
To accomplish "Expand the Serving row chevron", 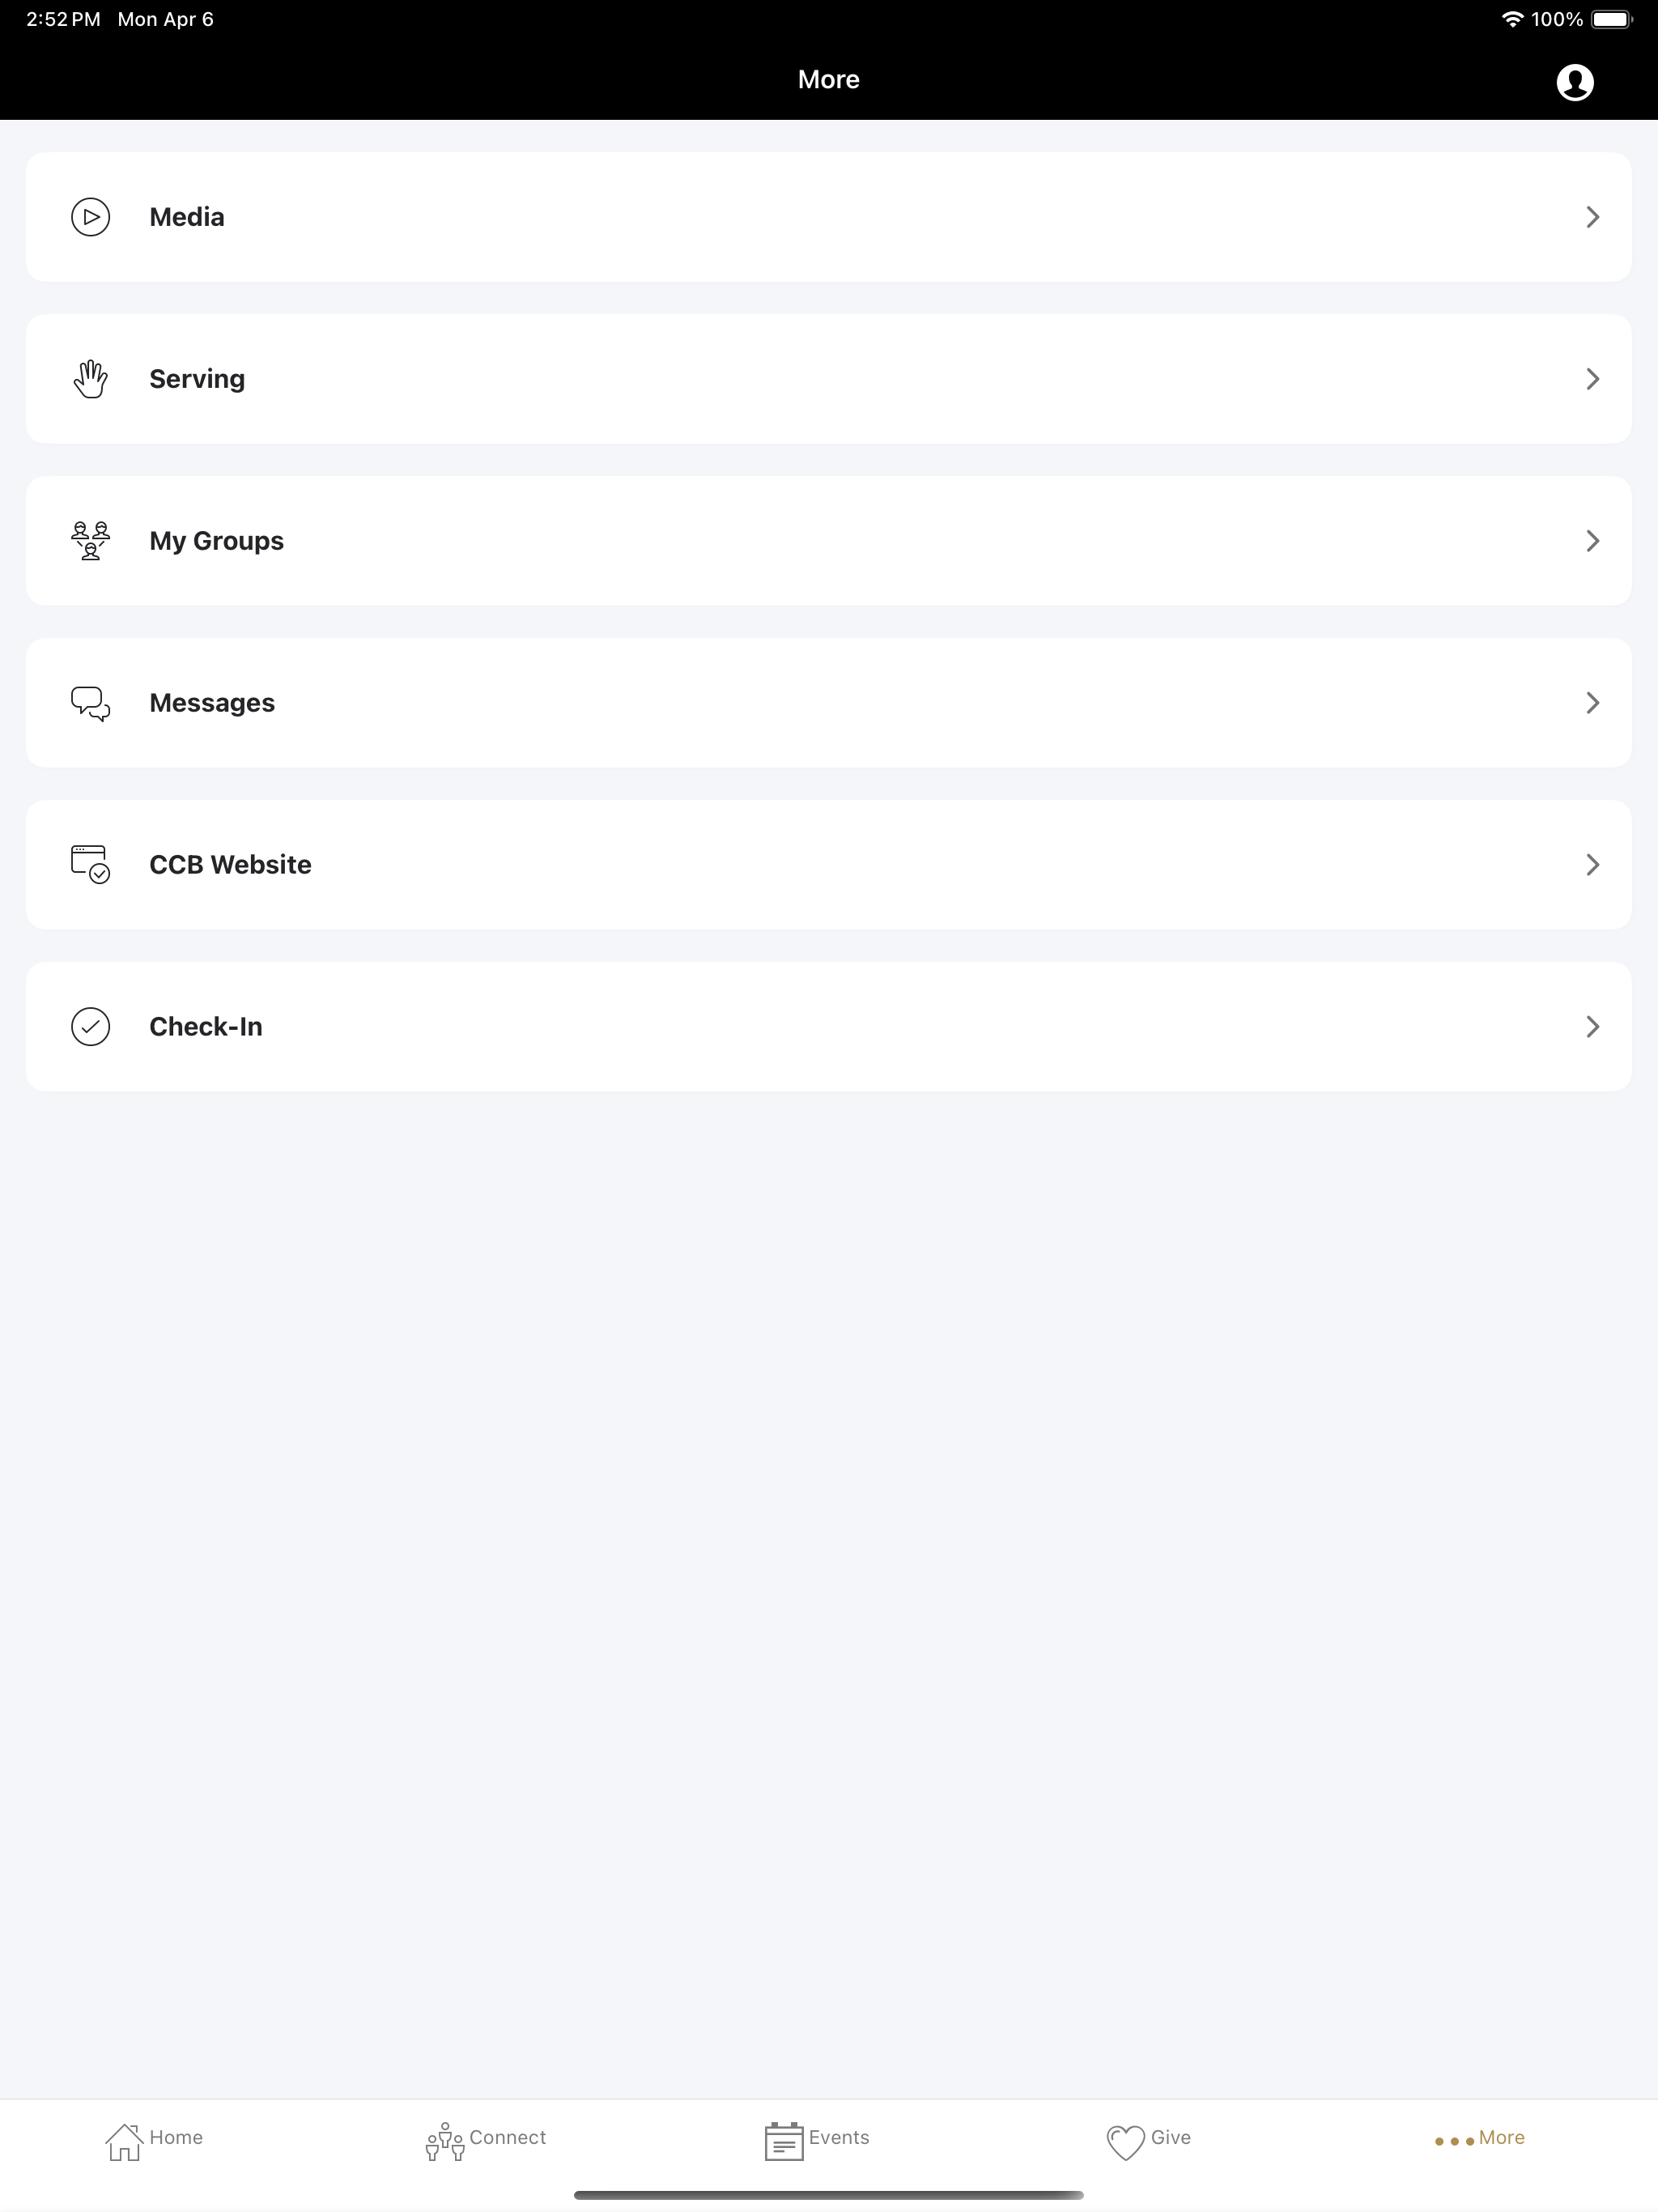I will [x=1593, y=379].
